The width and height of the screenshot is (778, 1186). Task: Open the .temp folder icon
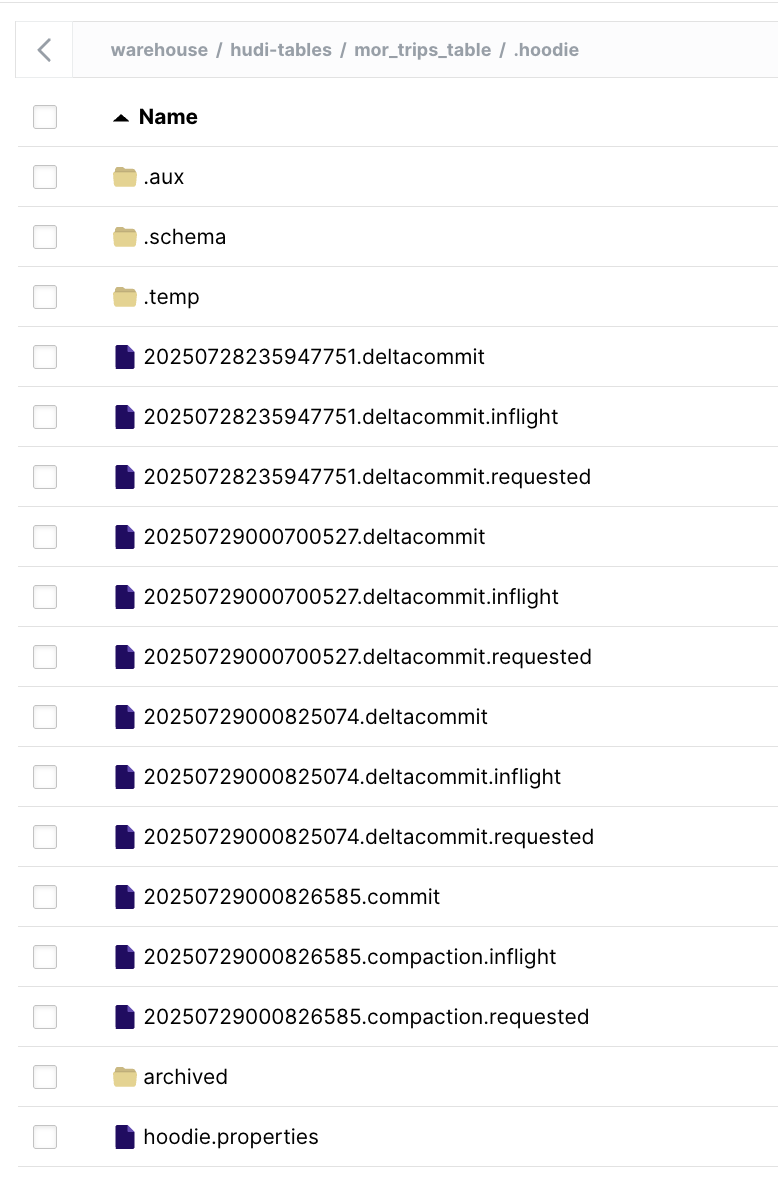click(x=125, y=297)
